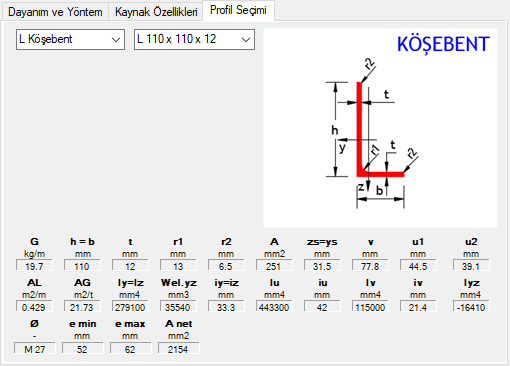The height and width of the screenshot is (366, 510).
Task: Click the r1 radius field showing 13
Action: point(178,266)
